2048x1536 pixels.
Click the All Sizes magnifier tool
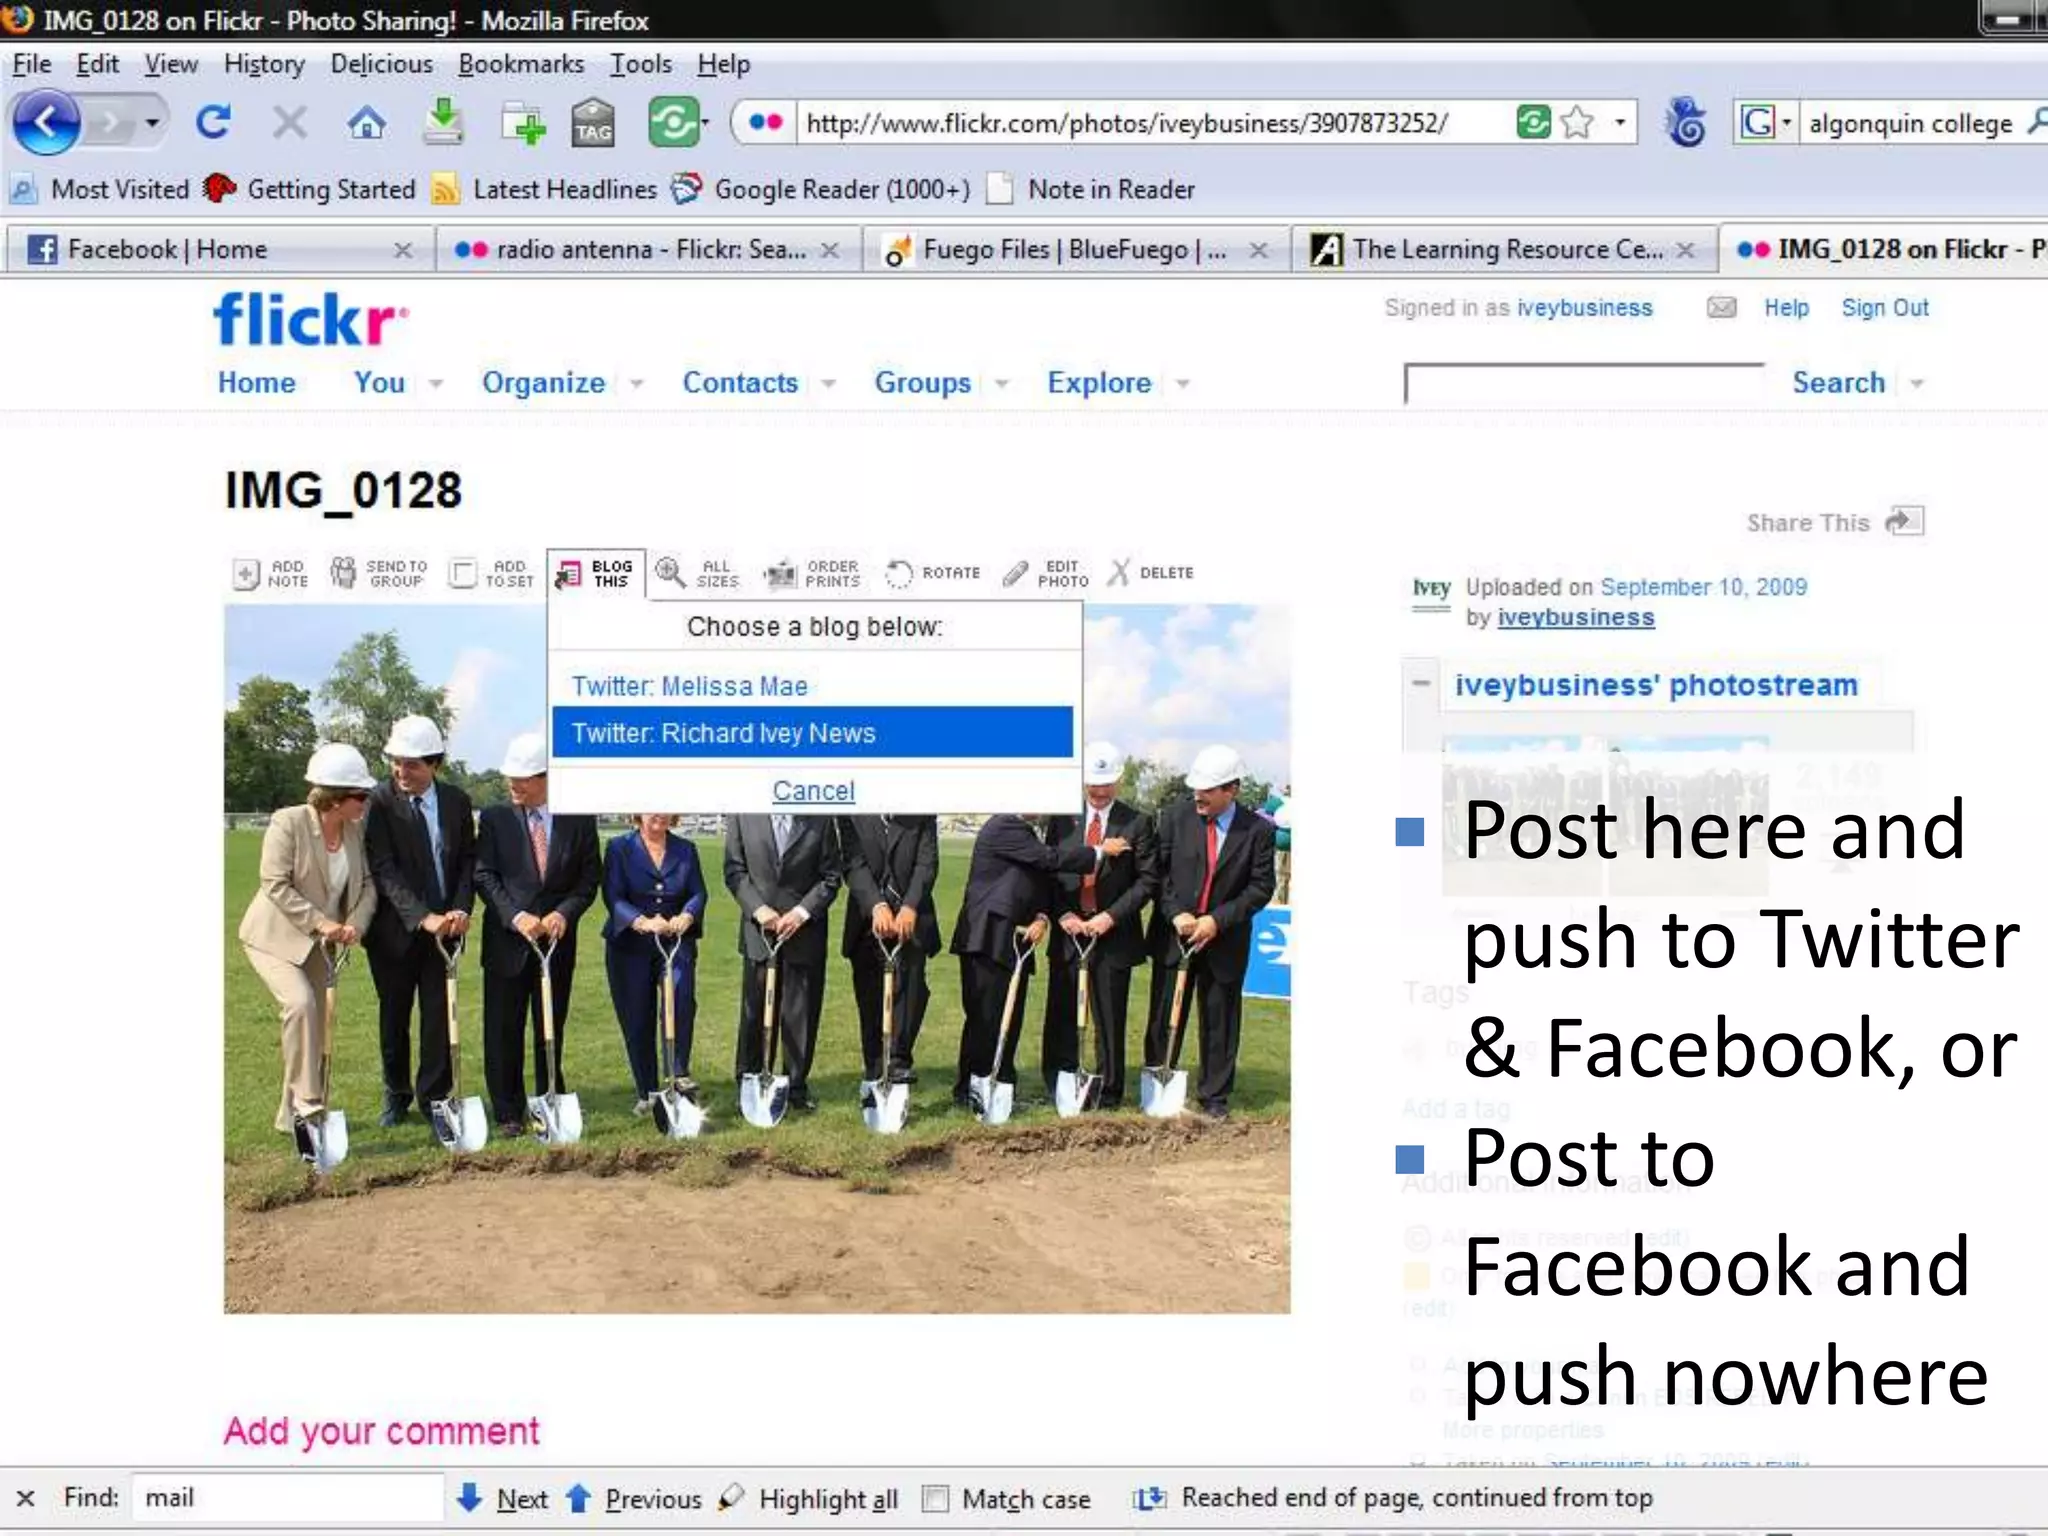point(697,573)
